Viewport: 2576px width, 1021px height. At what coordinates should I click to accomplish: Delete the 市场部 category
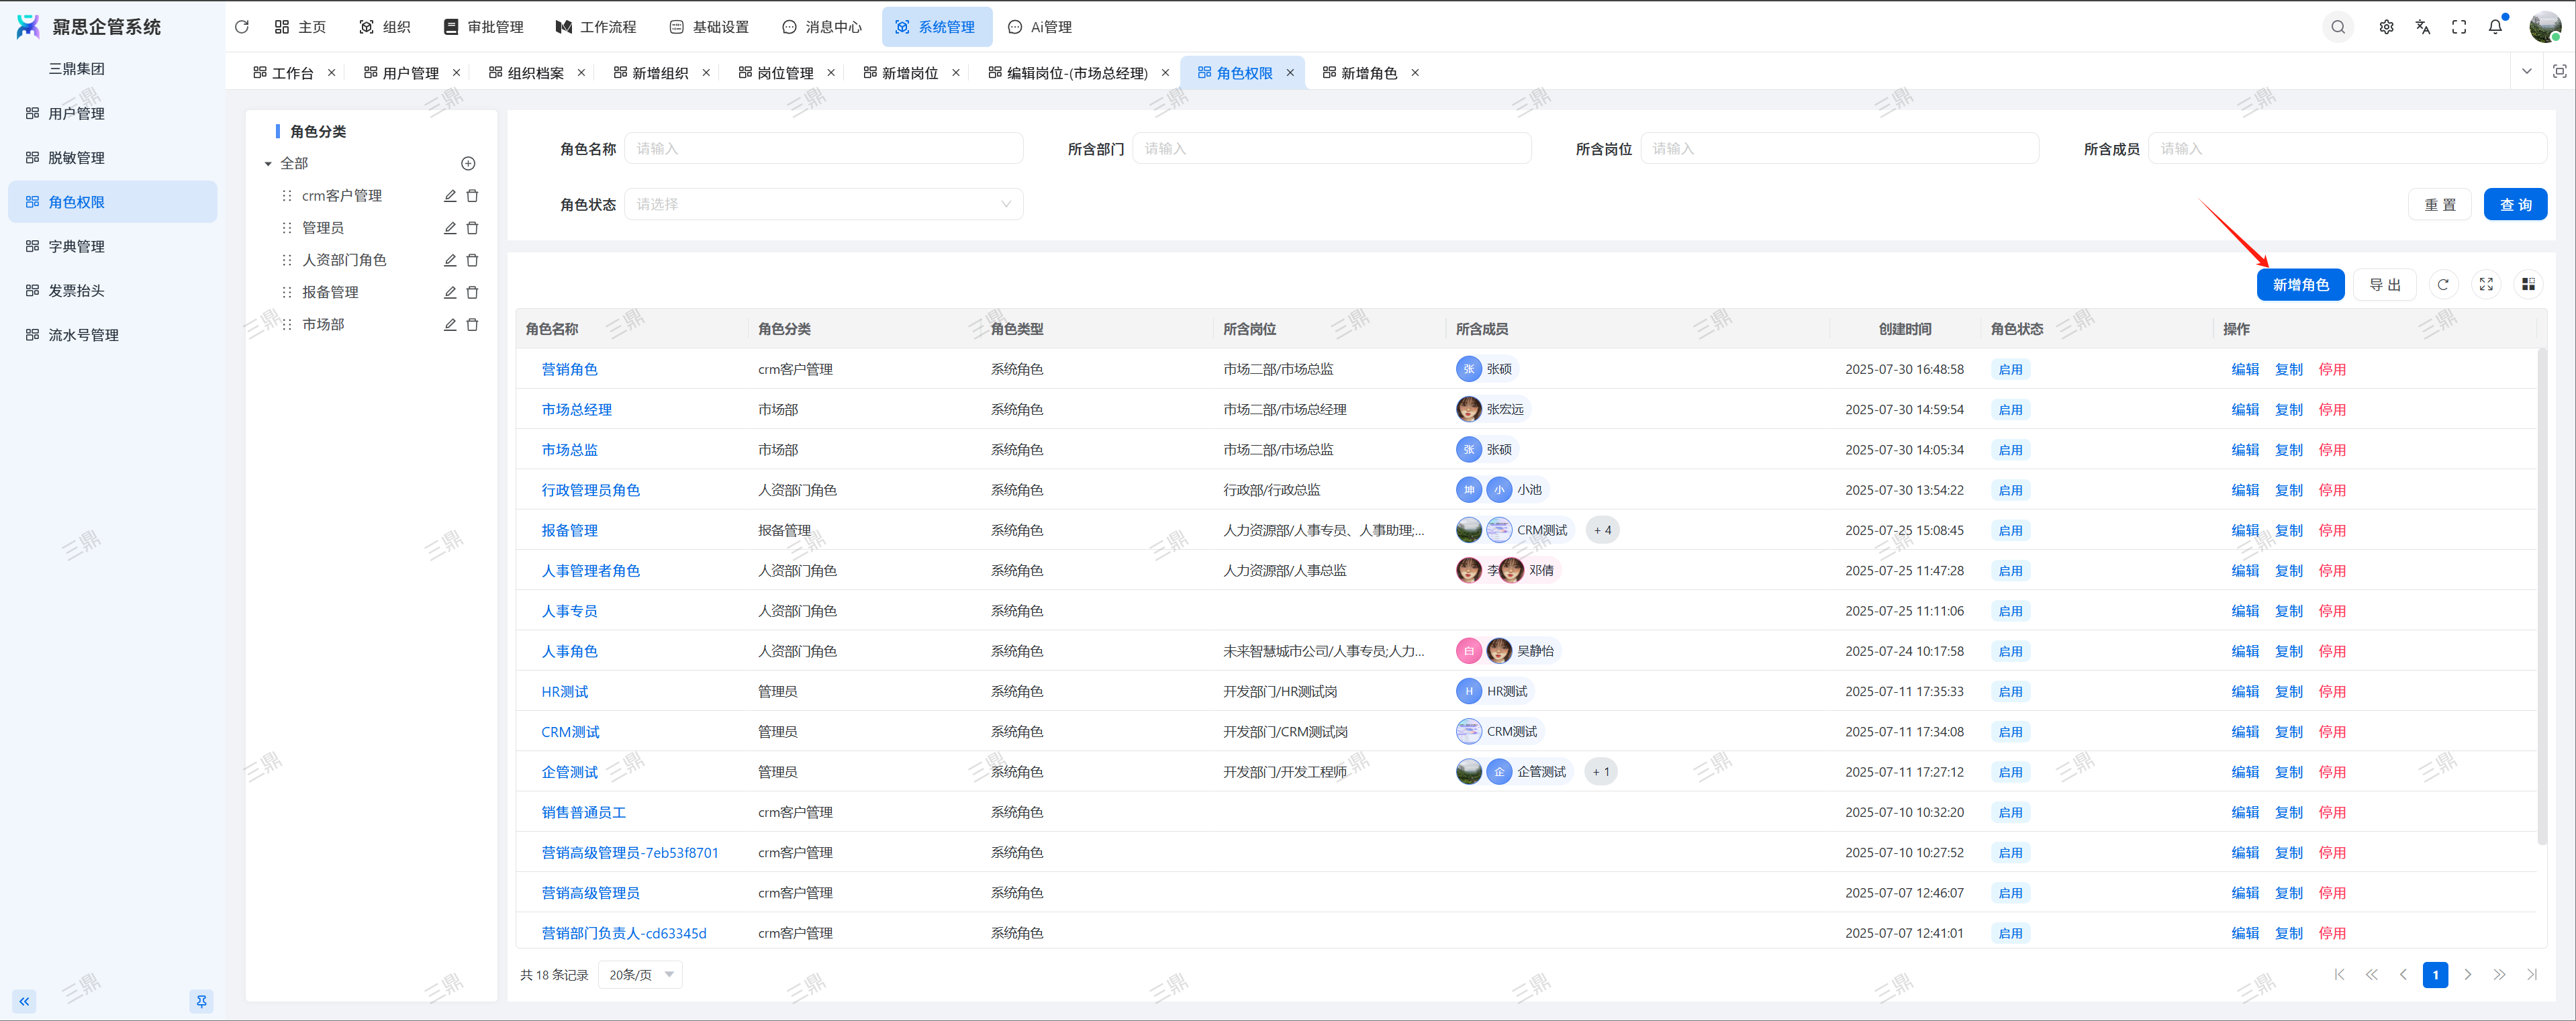[x=473, y=325]
